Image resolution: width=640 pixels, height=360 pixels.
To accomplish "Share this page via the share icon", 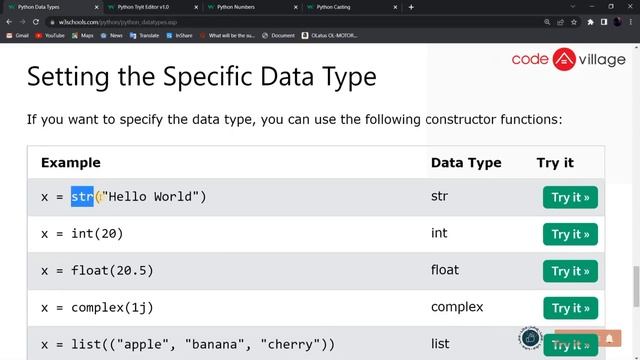I will coord(560,22).
